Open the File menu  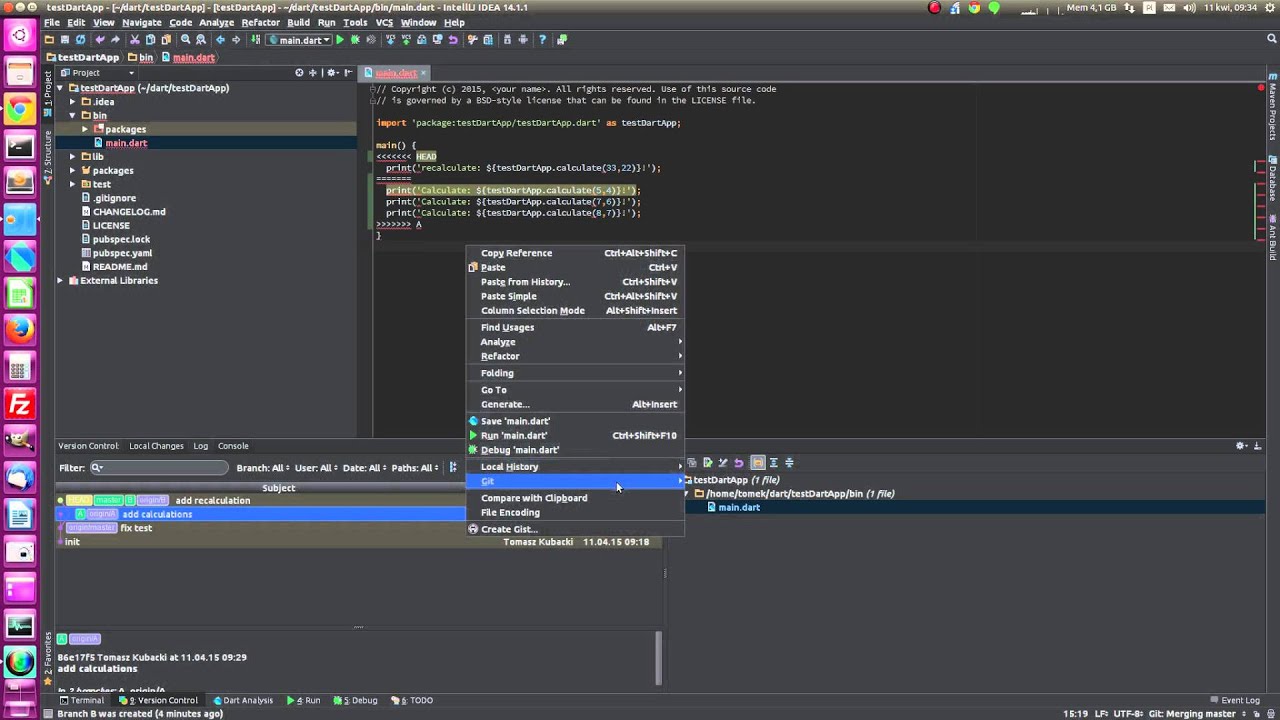(x=52, y=22)
